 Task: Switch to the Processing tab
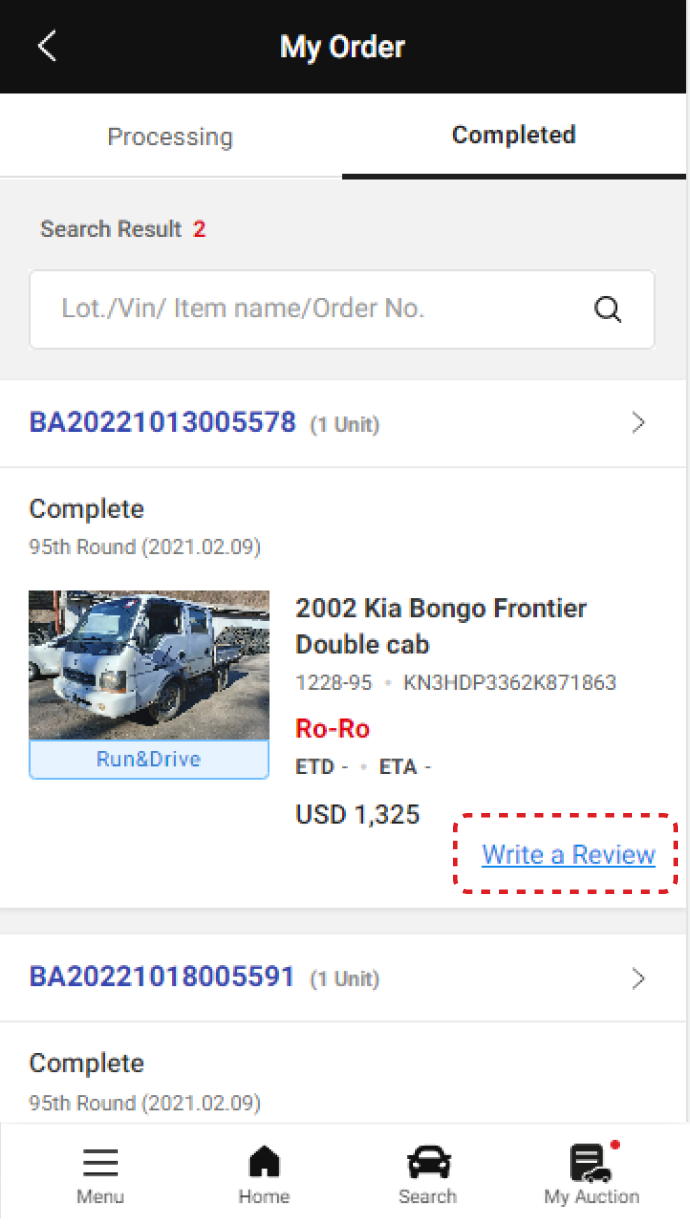[x=170, y=137]
